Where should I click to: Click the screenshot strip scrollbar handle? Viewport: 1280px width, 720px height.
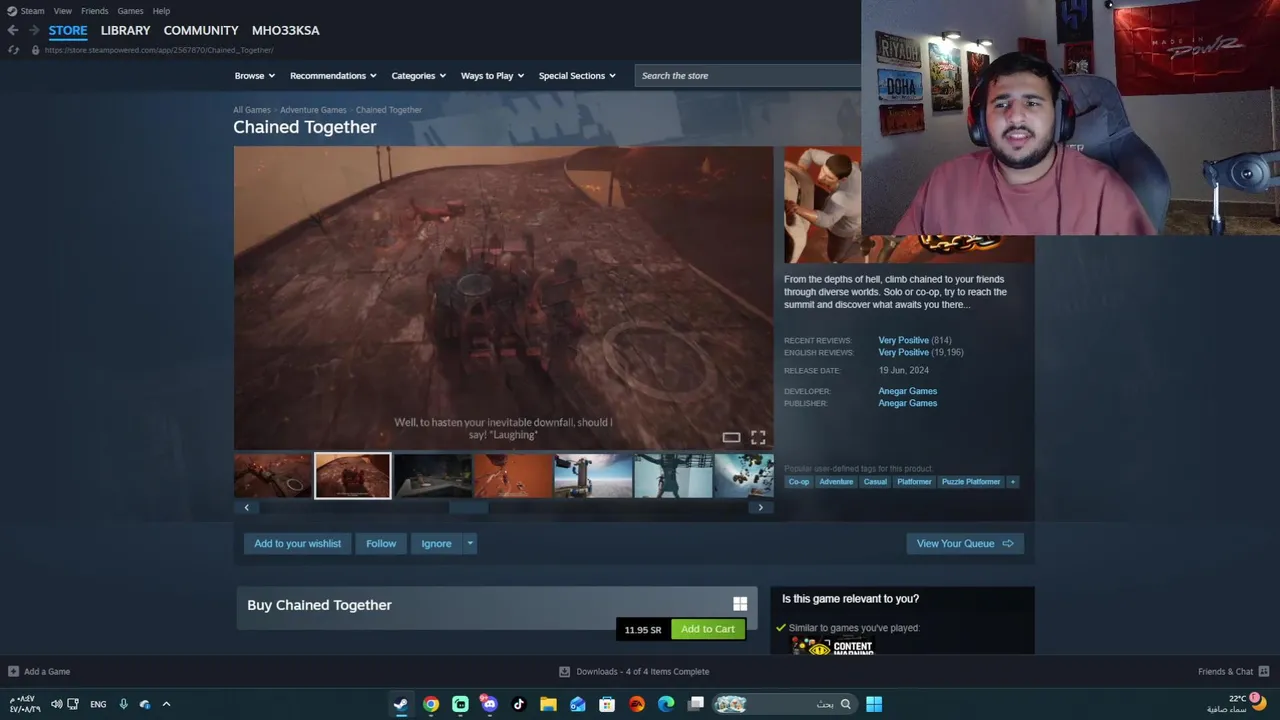468,508
